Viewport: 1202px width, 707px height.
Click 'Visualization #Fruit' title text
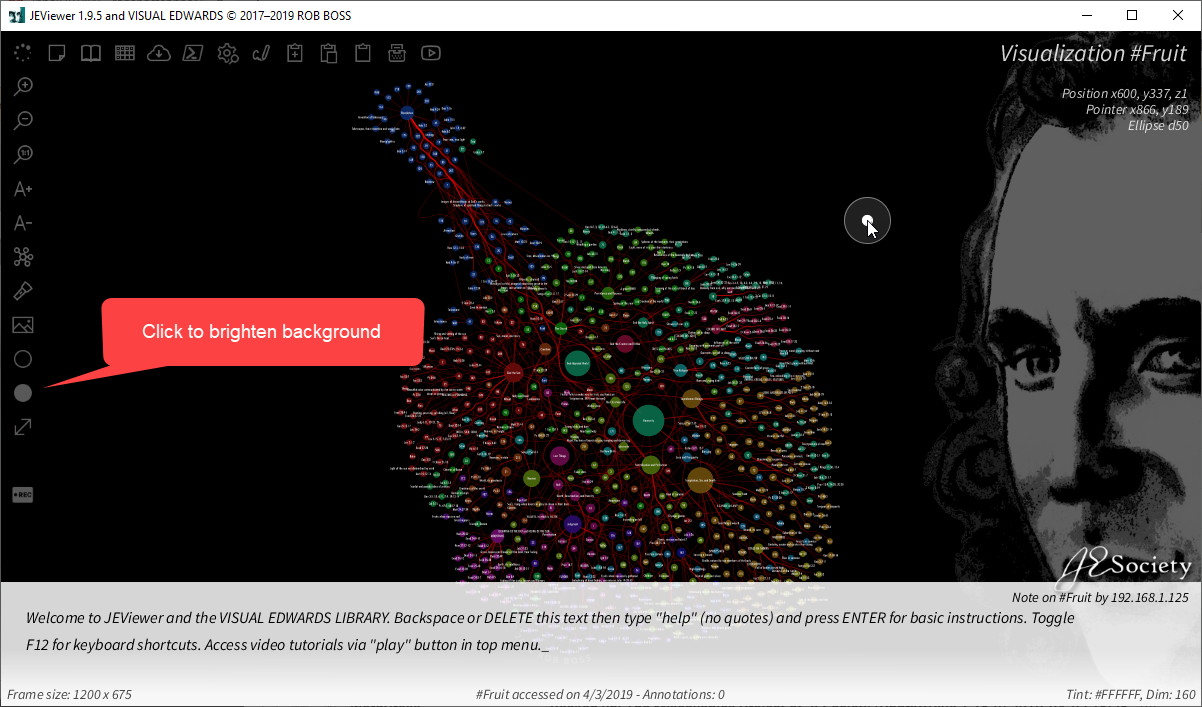(1093, 53)
